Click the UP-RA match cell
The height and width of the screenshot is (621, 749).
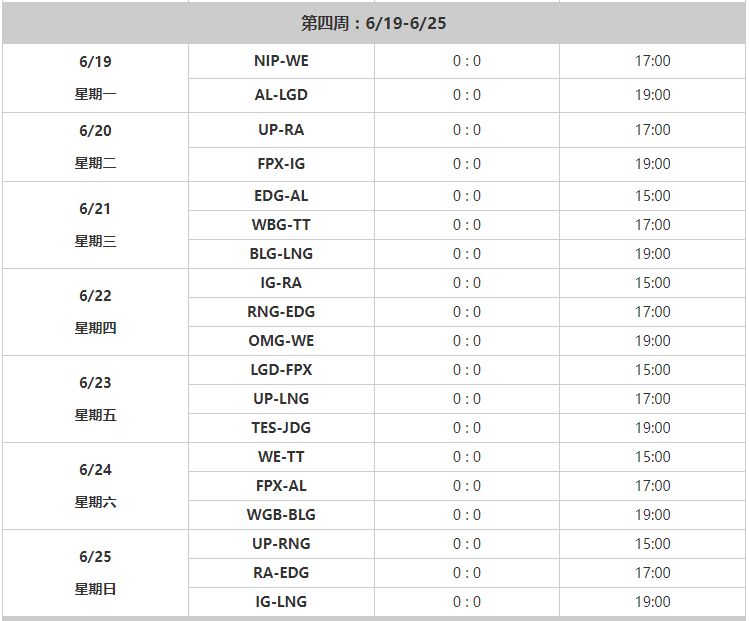tap(281, 130)
